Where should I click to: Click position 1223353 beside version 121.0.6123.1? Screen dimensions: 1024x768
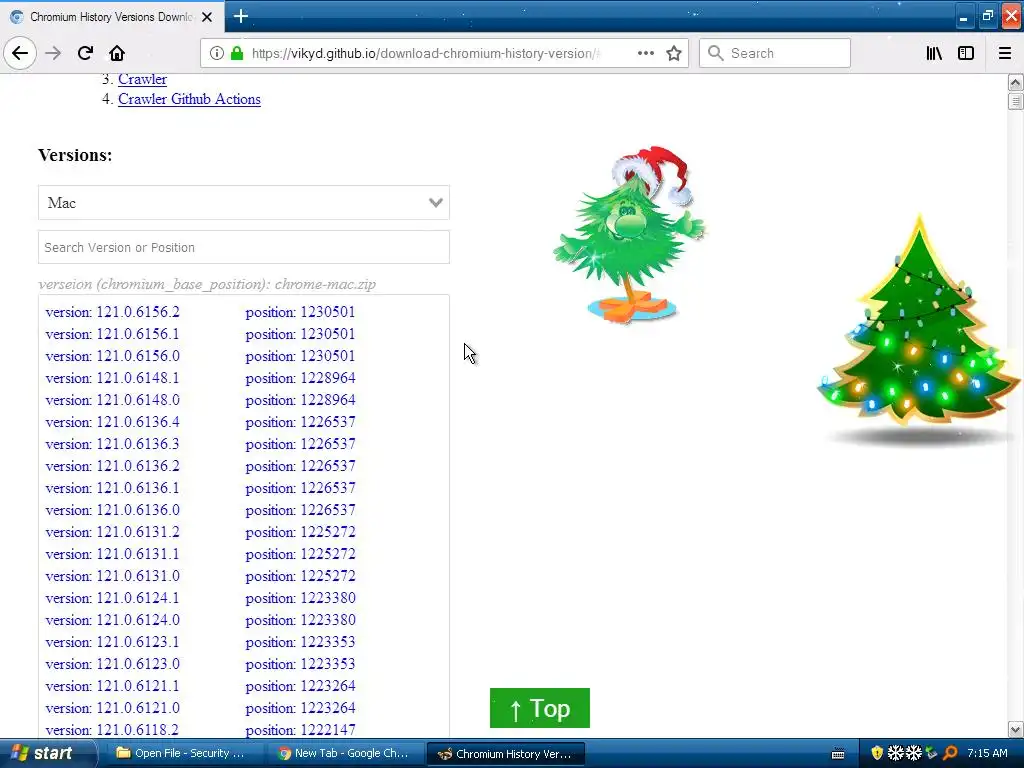coord(300,642)
